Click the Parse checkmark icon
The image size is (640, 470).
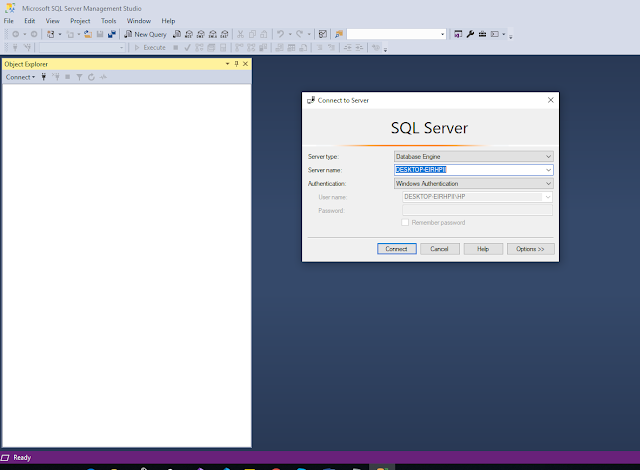187,48
